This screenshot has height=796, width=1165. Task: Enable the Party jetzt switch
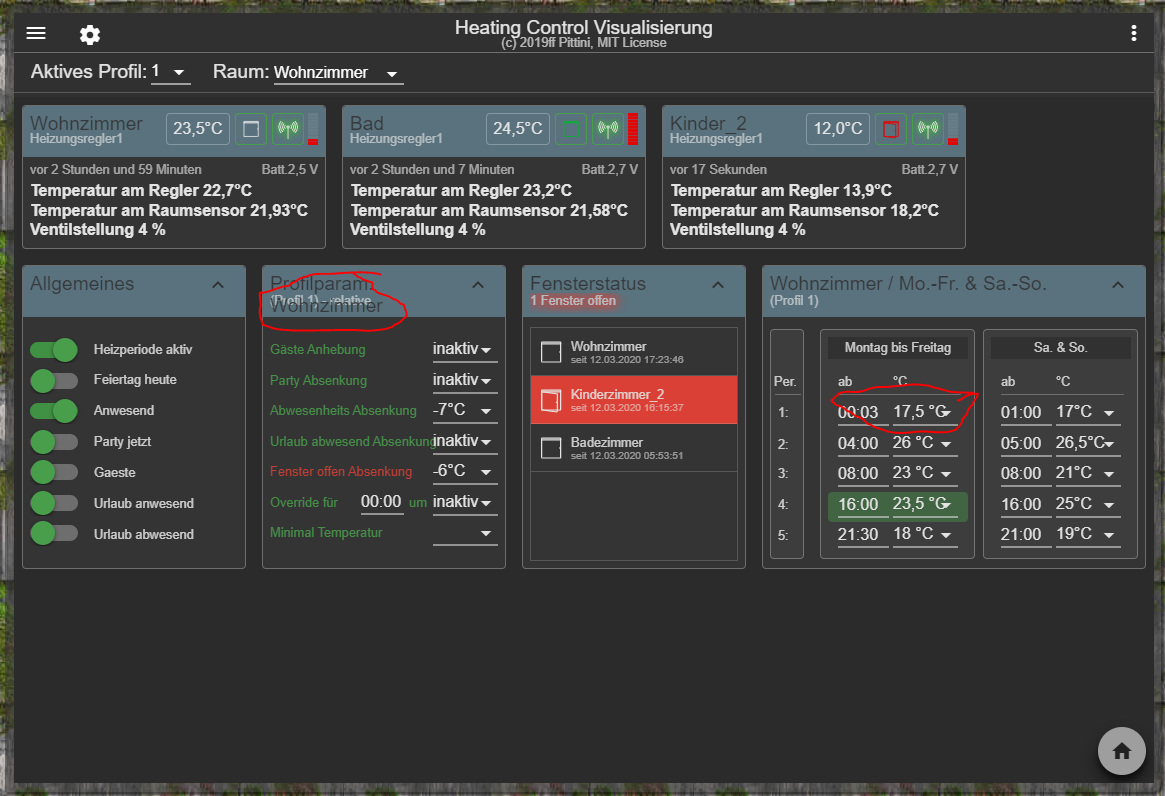point(54,442)
